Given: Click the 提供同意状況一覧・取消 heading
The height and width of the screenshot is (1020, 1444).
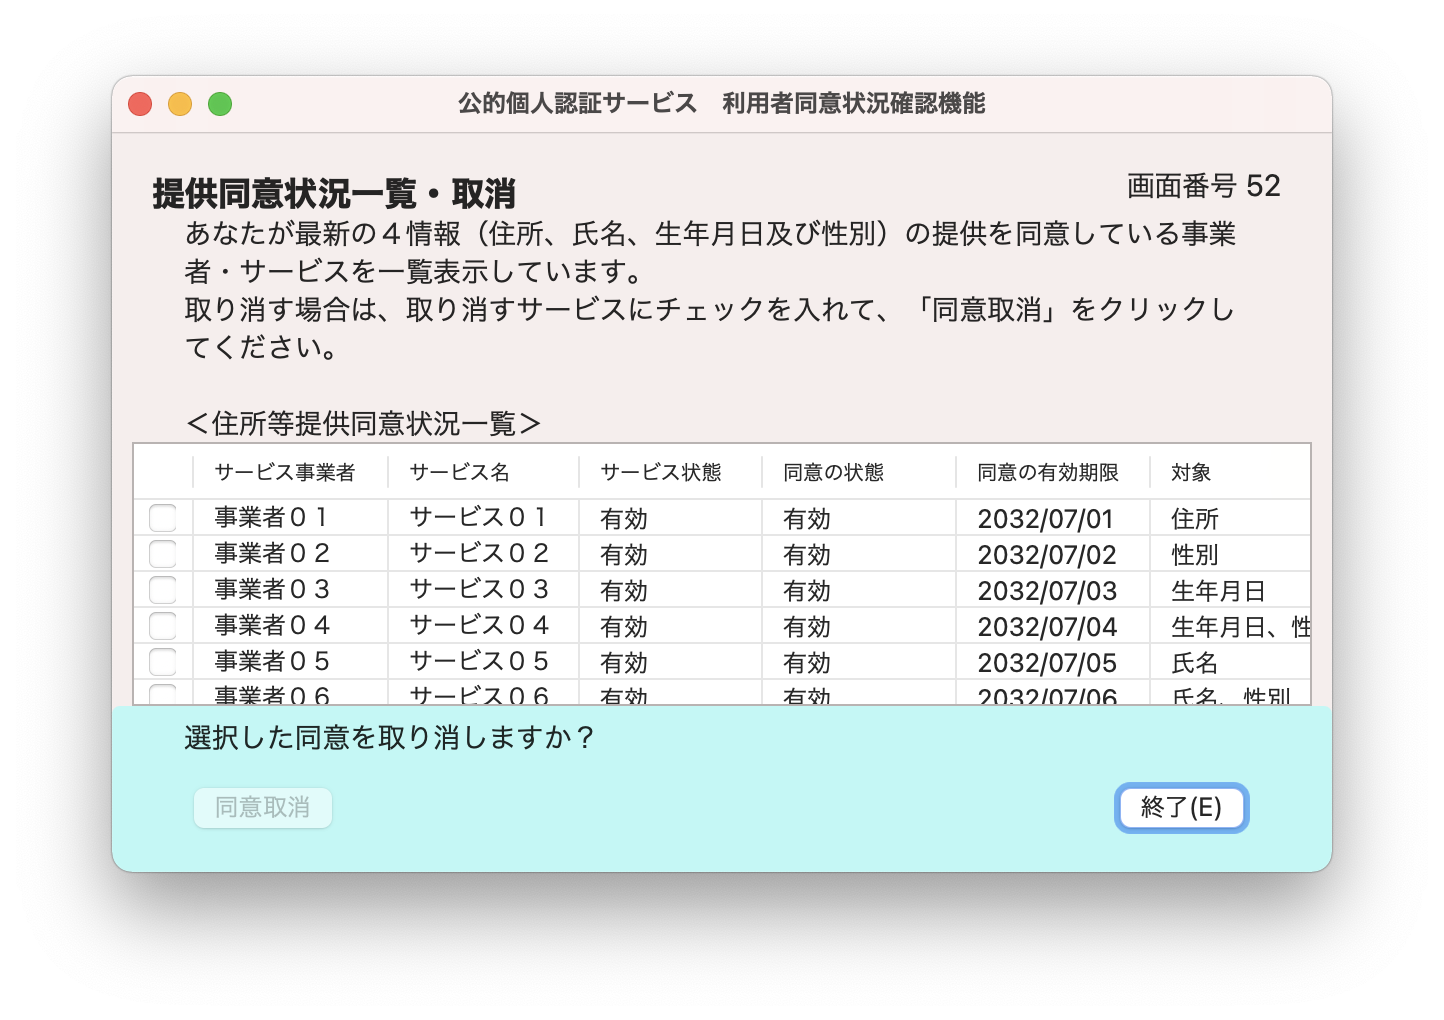Looking at the screenshot, I should coord(334,194).
